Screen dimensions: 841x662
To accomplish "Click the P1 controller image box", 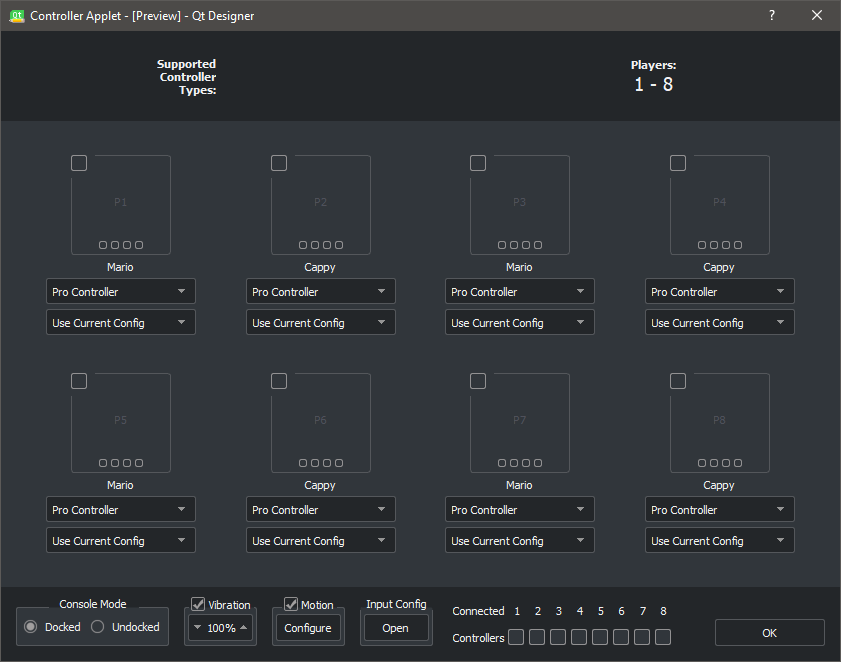I will point(121,206).
